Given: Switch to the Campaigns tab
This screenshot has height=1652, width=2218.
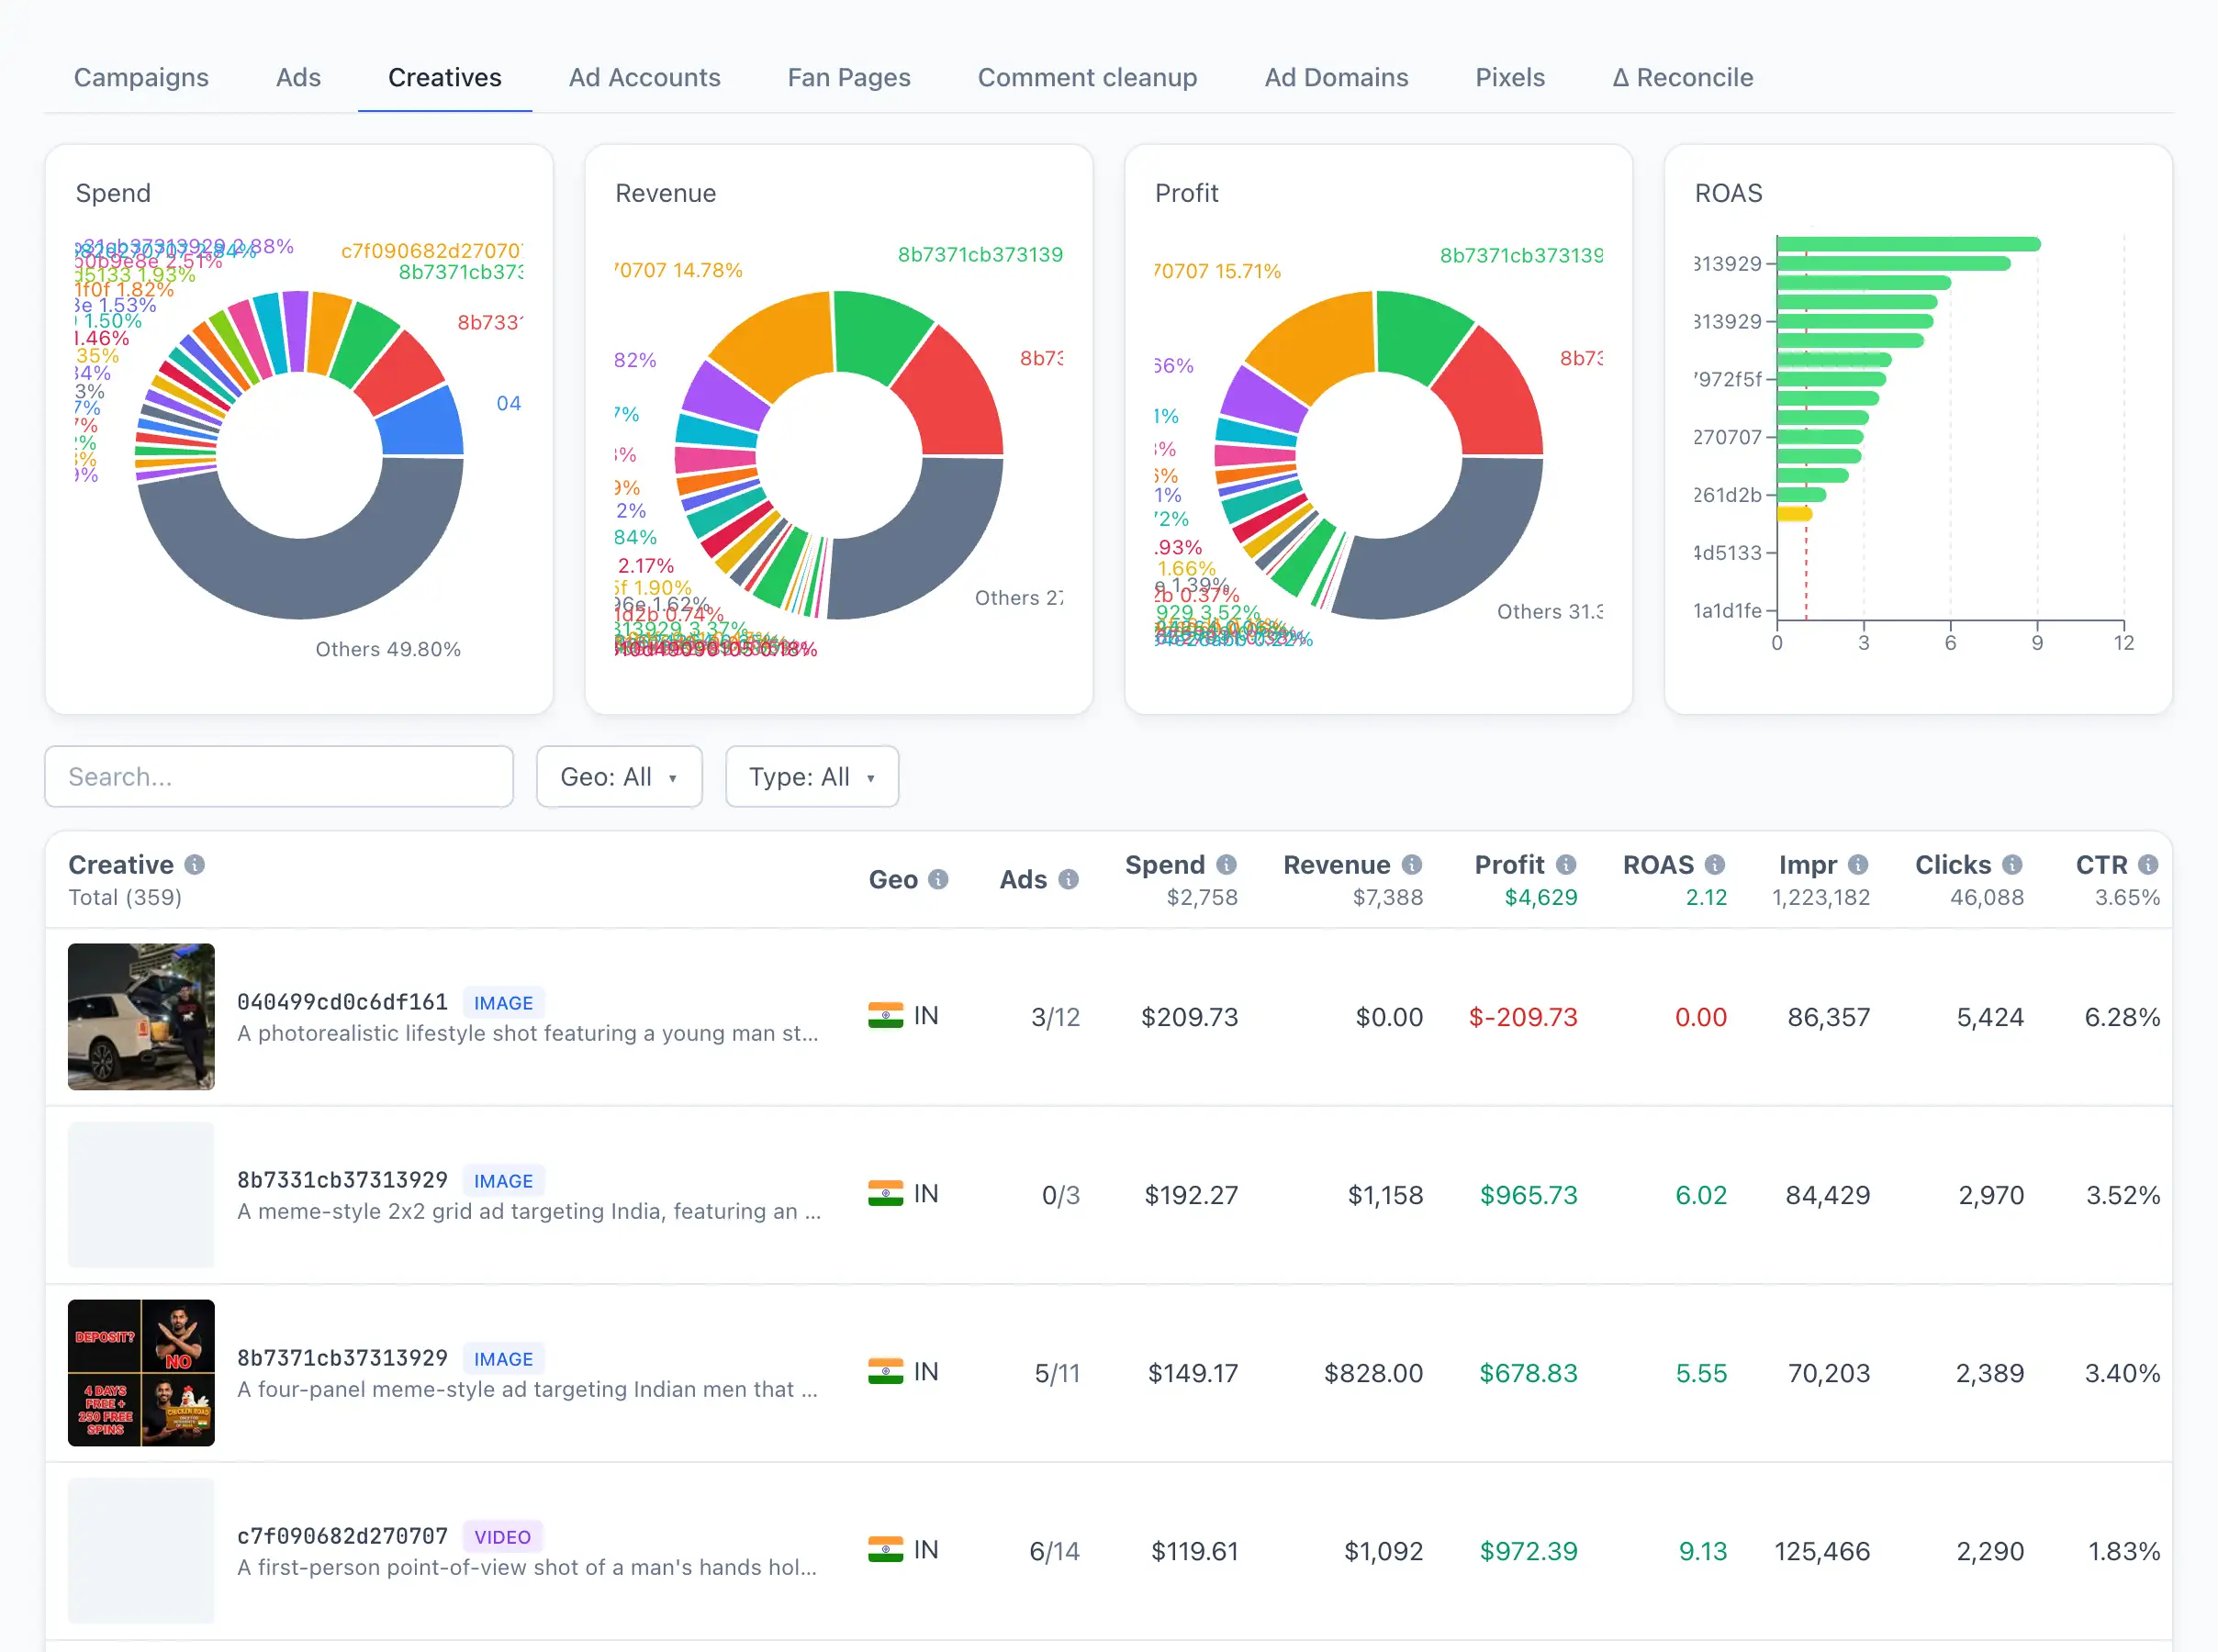Looking at the screenshot, I should pos(141,78).
